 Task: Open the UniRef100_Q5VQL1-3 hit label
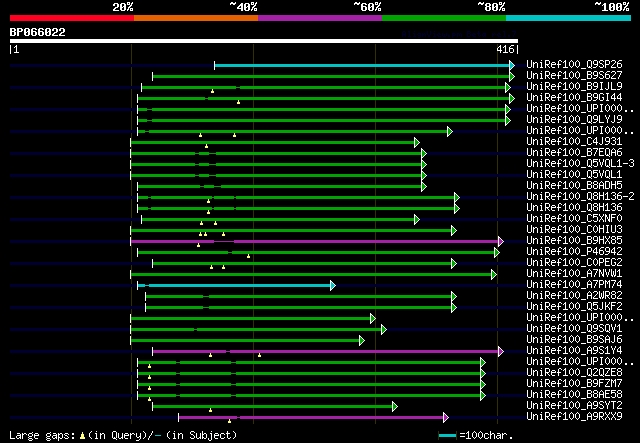point(580,163)
